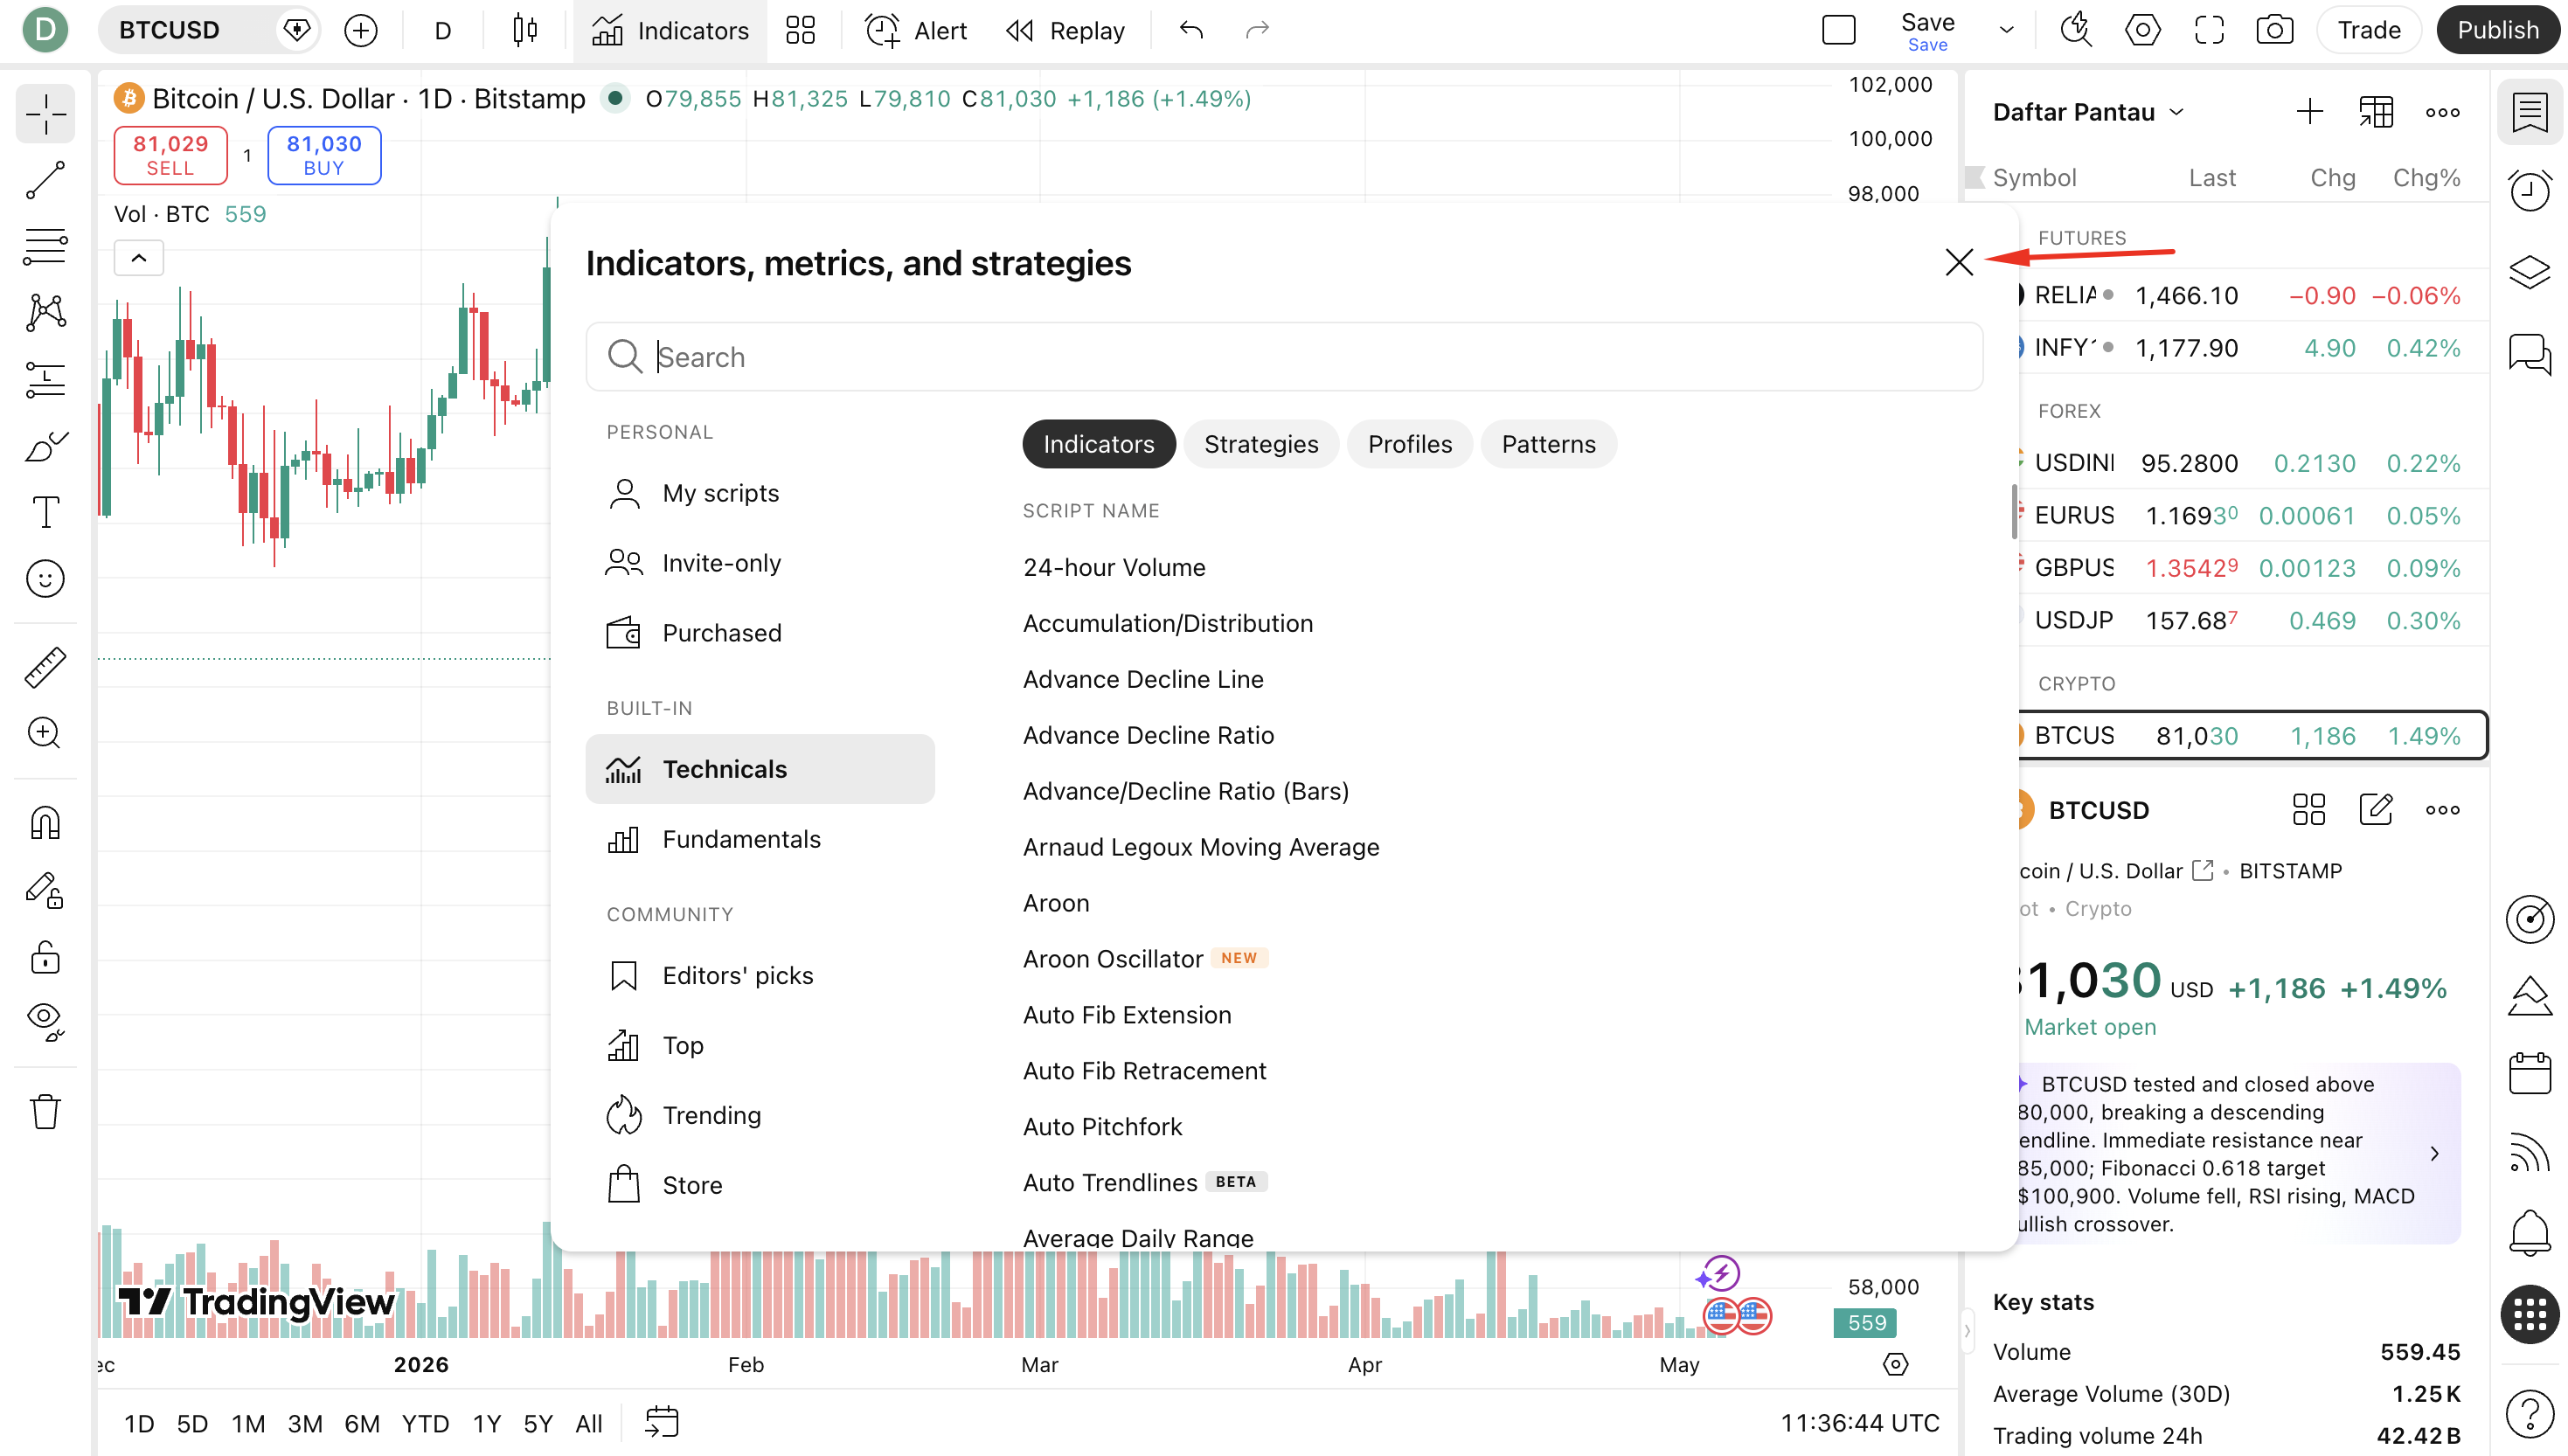Add the Aroon Oscillator indicator
Viewport: 2568px width, 1456px height.
(1112, 959)
